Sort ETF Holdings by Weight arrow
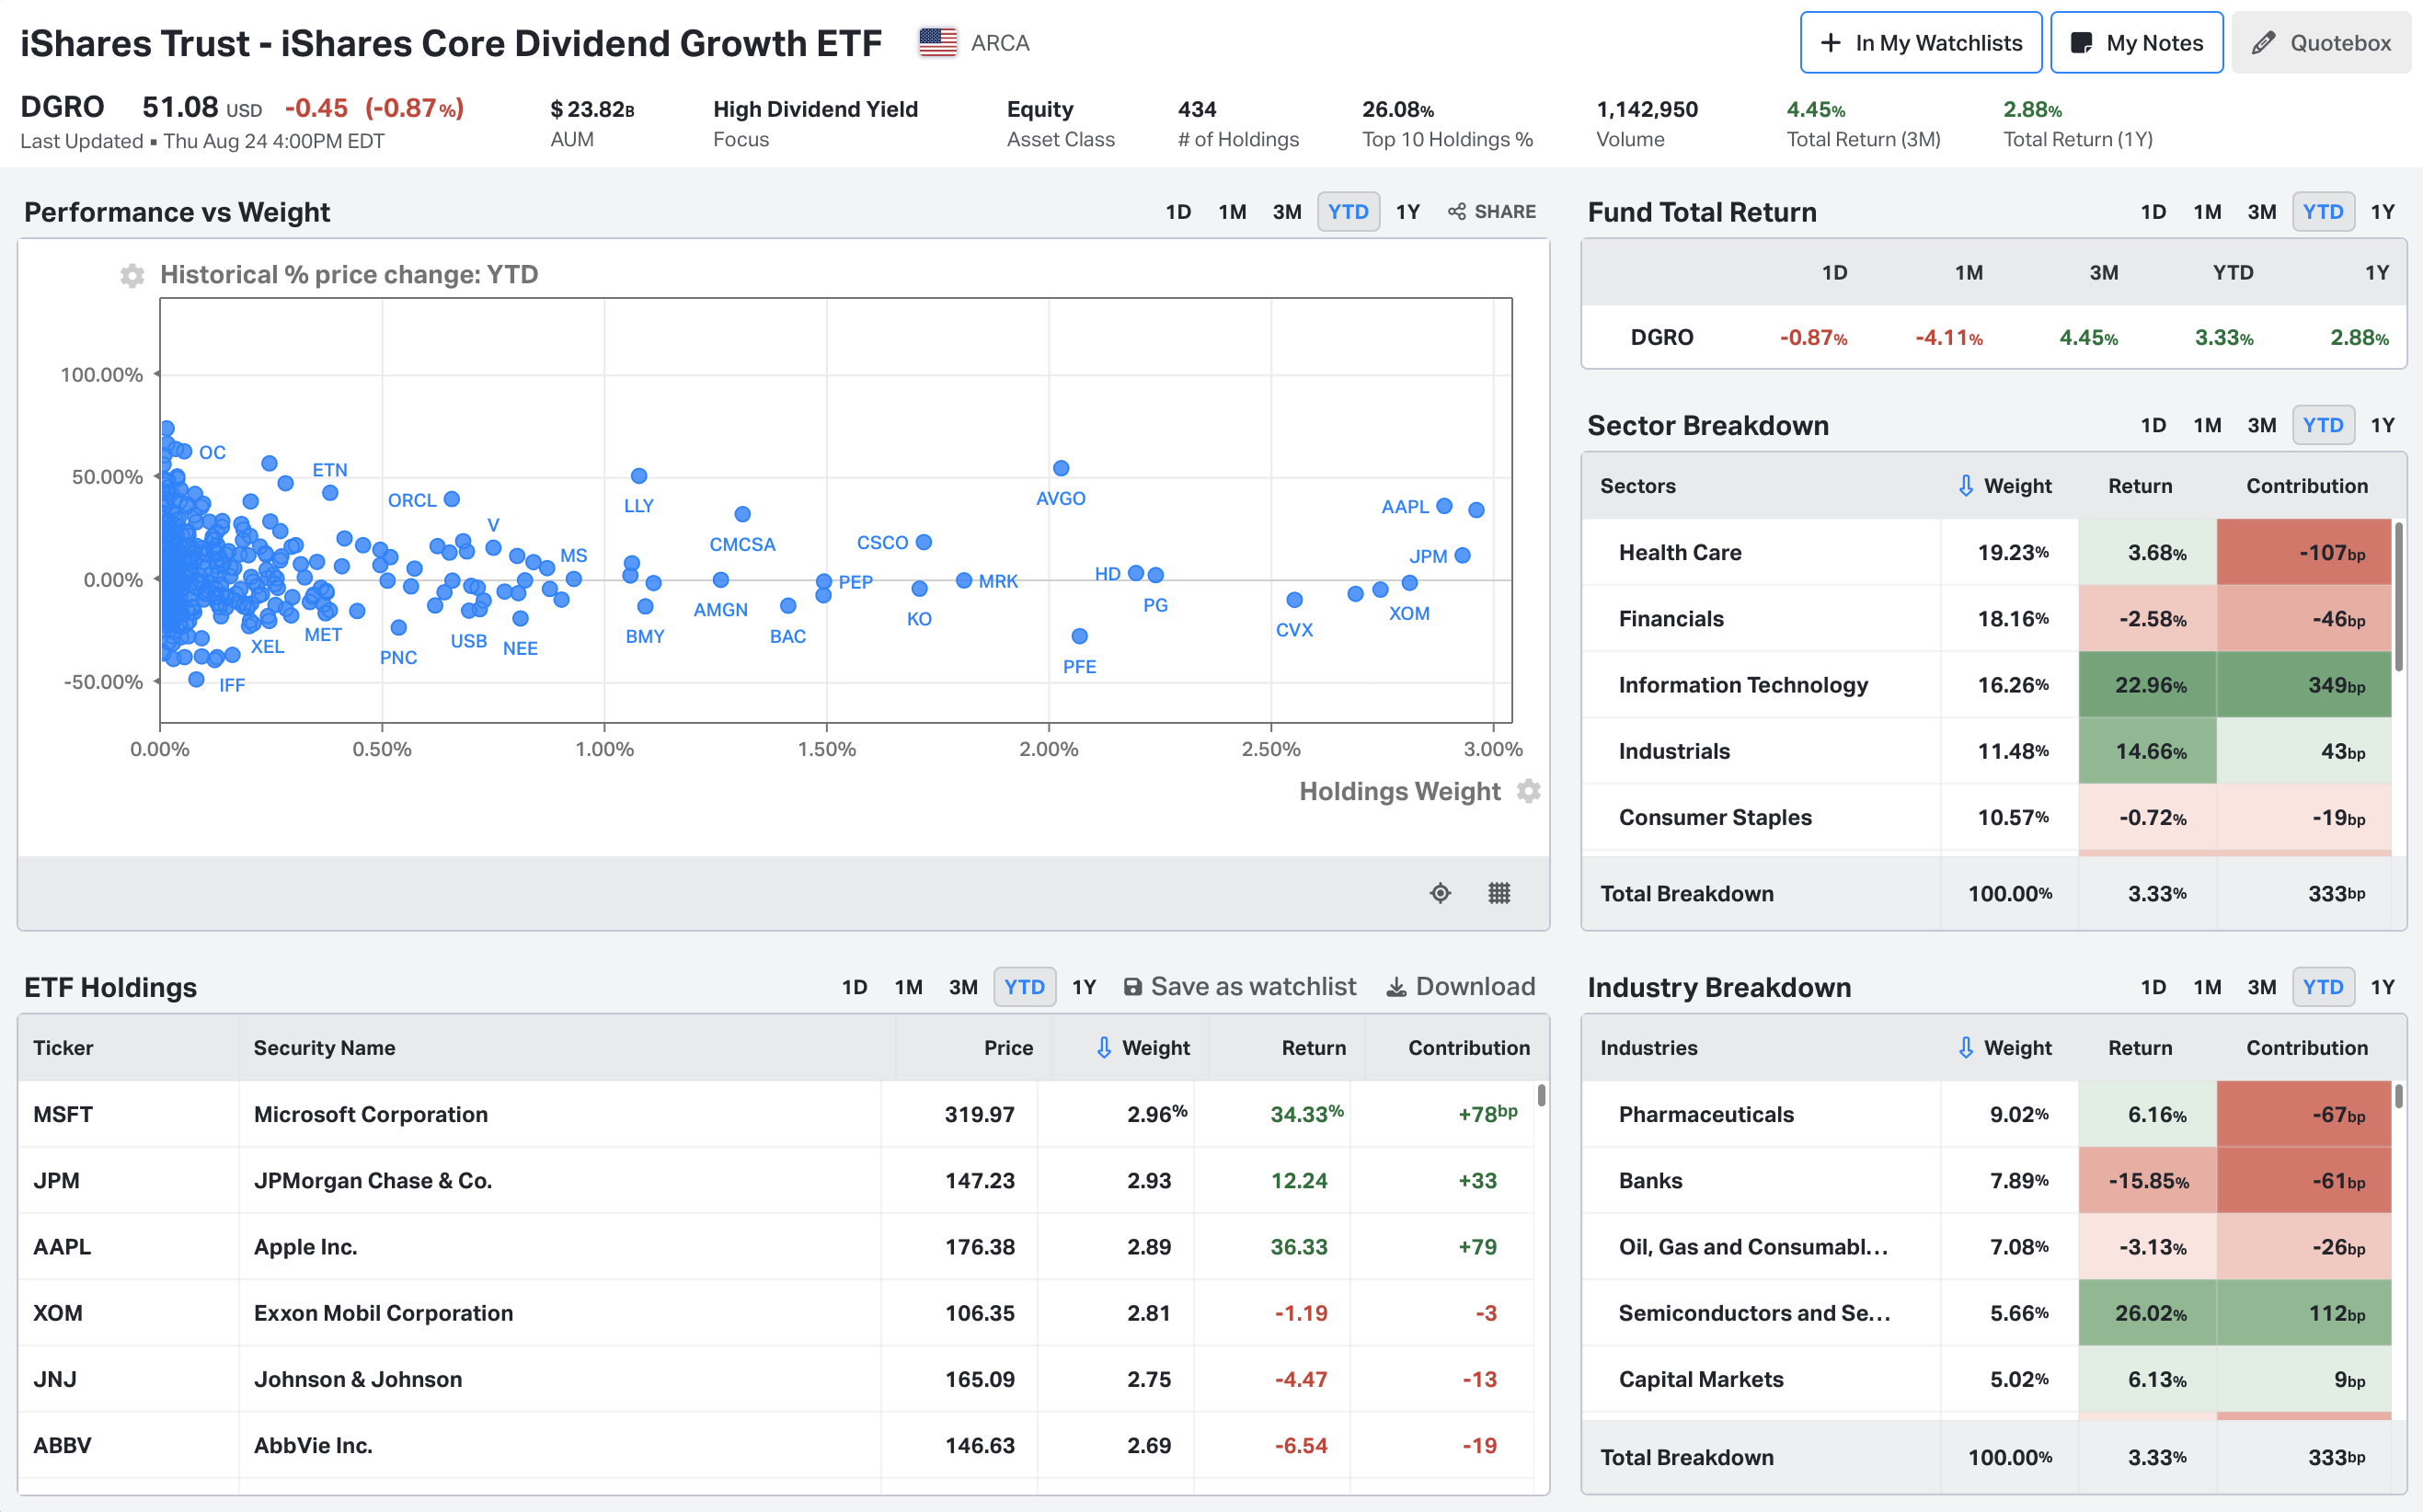 click(1103, 1048)
